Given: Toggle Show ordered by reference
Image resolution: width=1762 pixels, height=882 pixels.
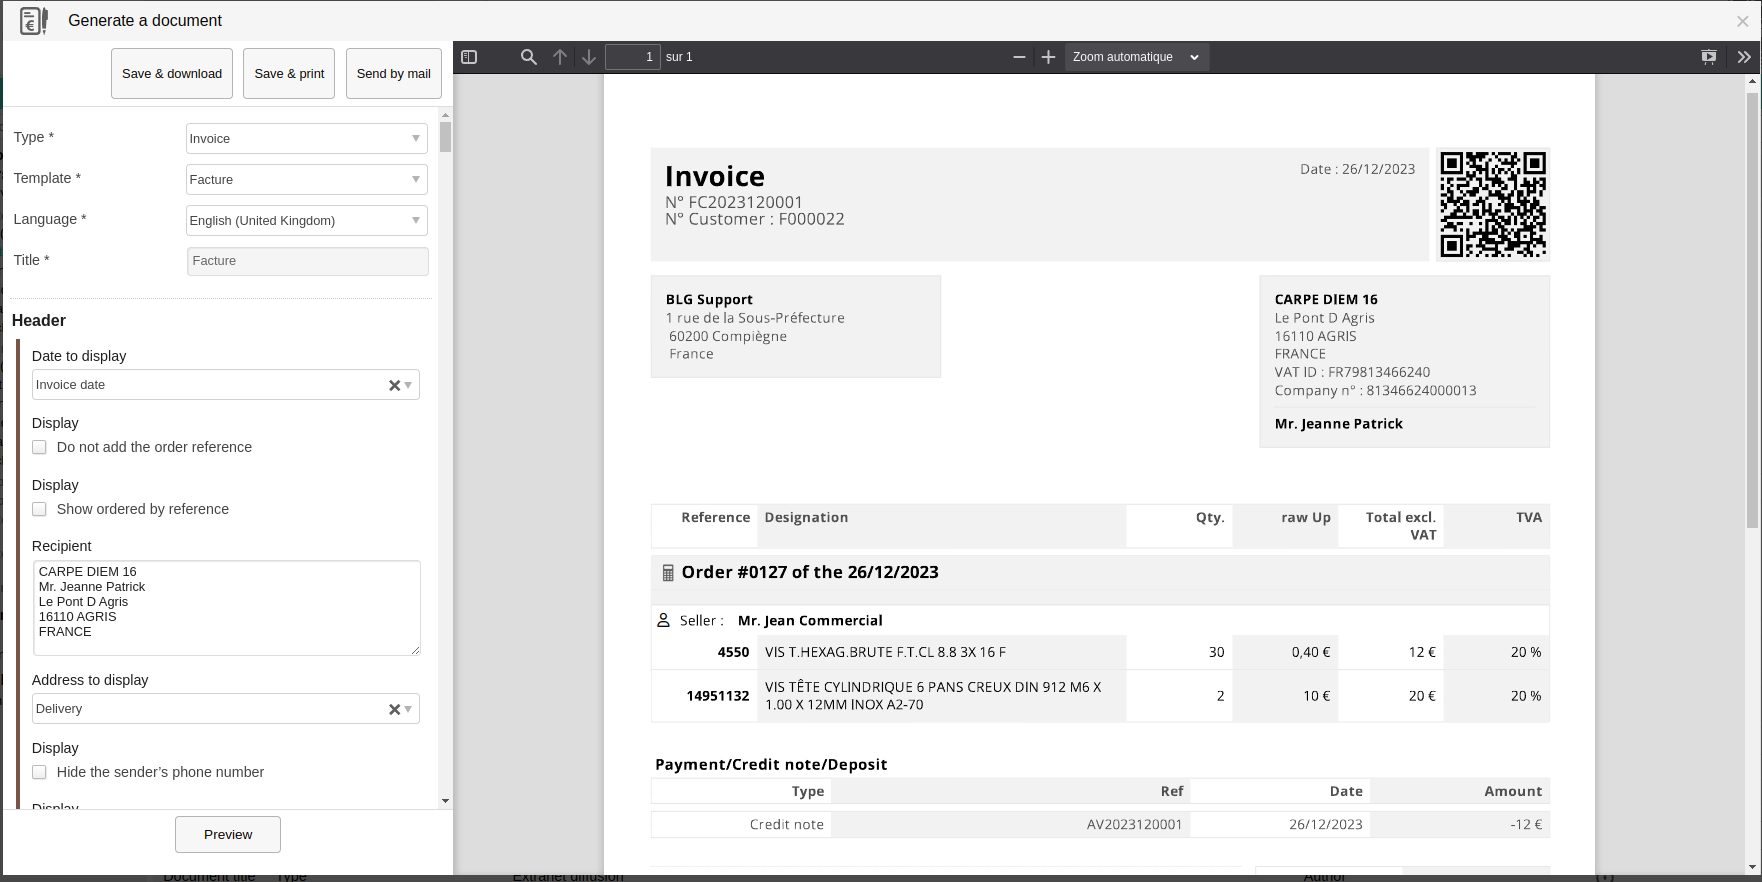Looking at the screenshot, I should click(39, 509).
